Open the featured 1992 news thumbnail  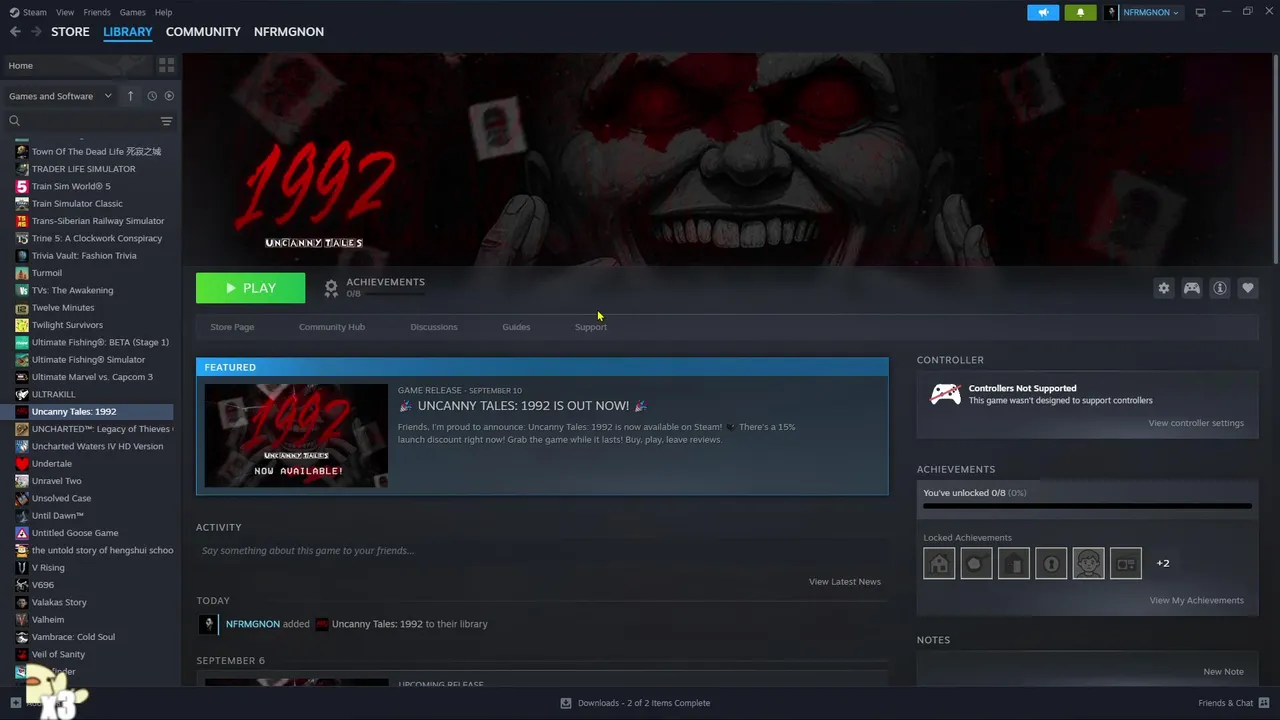[x=296, y=435]
